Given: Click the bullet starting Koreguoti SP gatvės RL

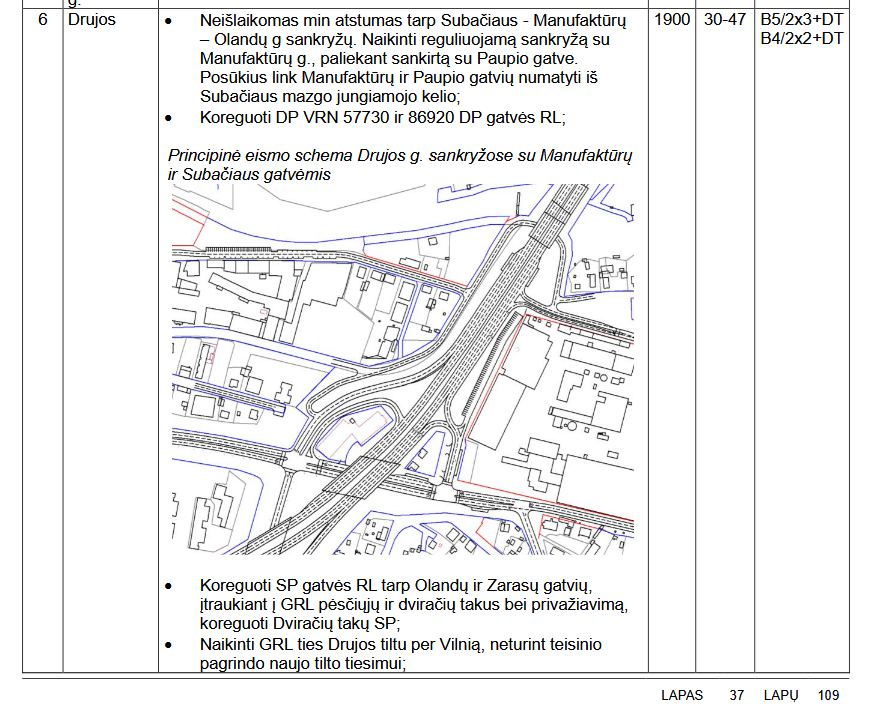Looking at the screenshot, I should (x=413, y=603).
